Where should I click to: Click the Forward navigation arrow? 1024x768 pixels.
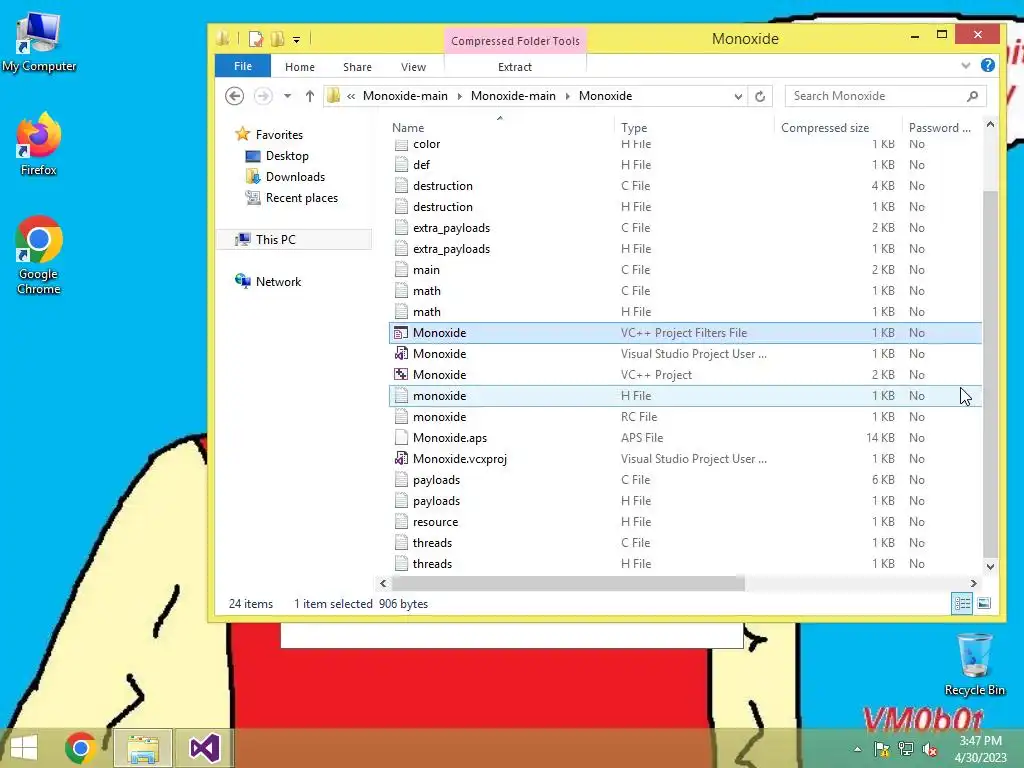tap(263, 96)
